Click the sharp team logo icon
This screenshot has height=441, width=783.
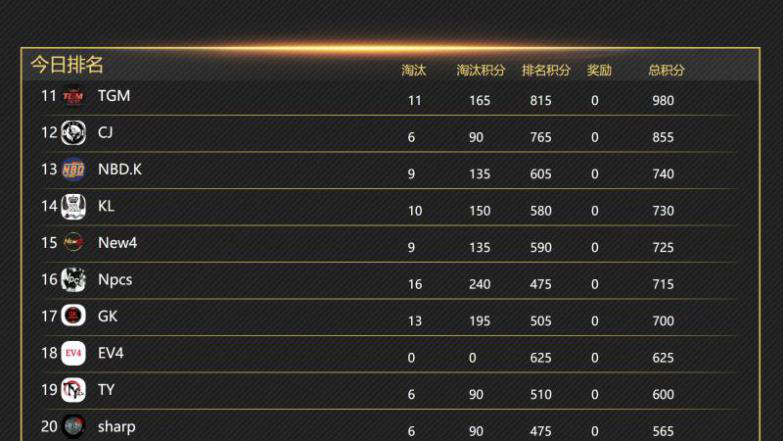73,426
